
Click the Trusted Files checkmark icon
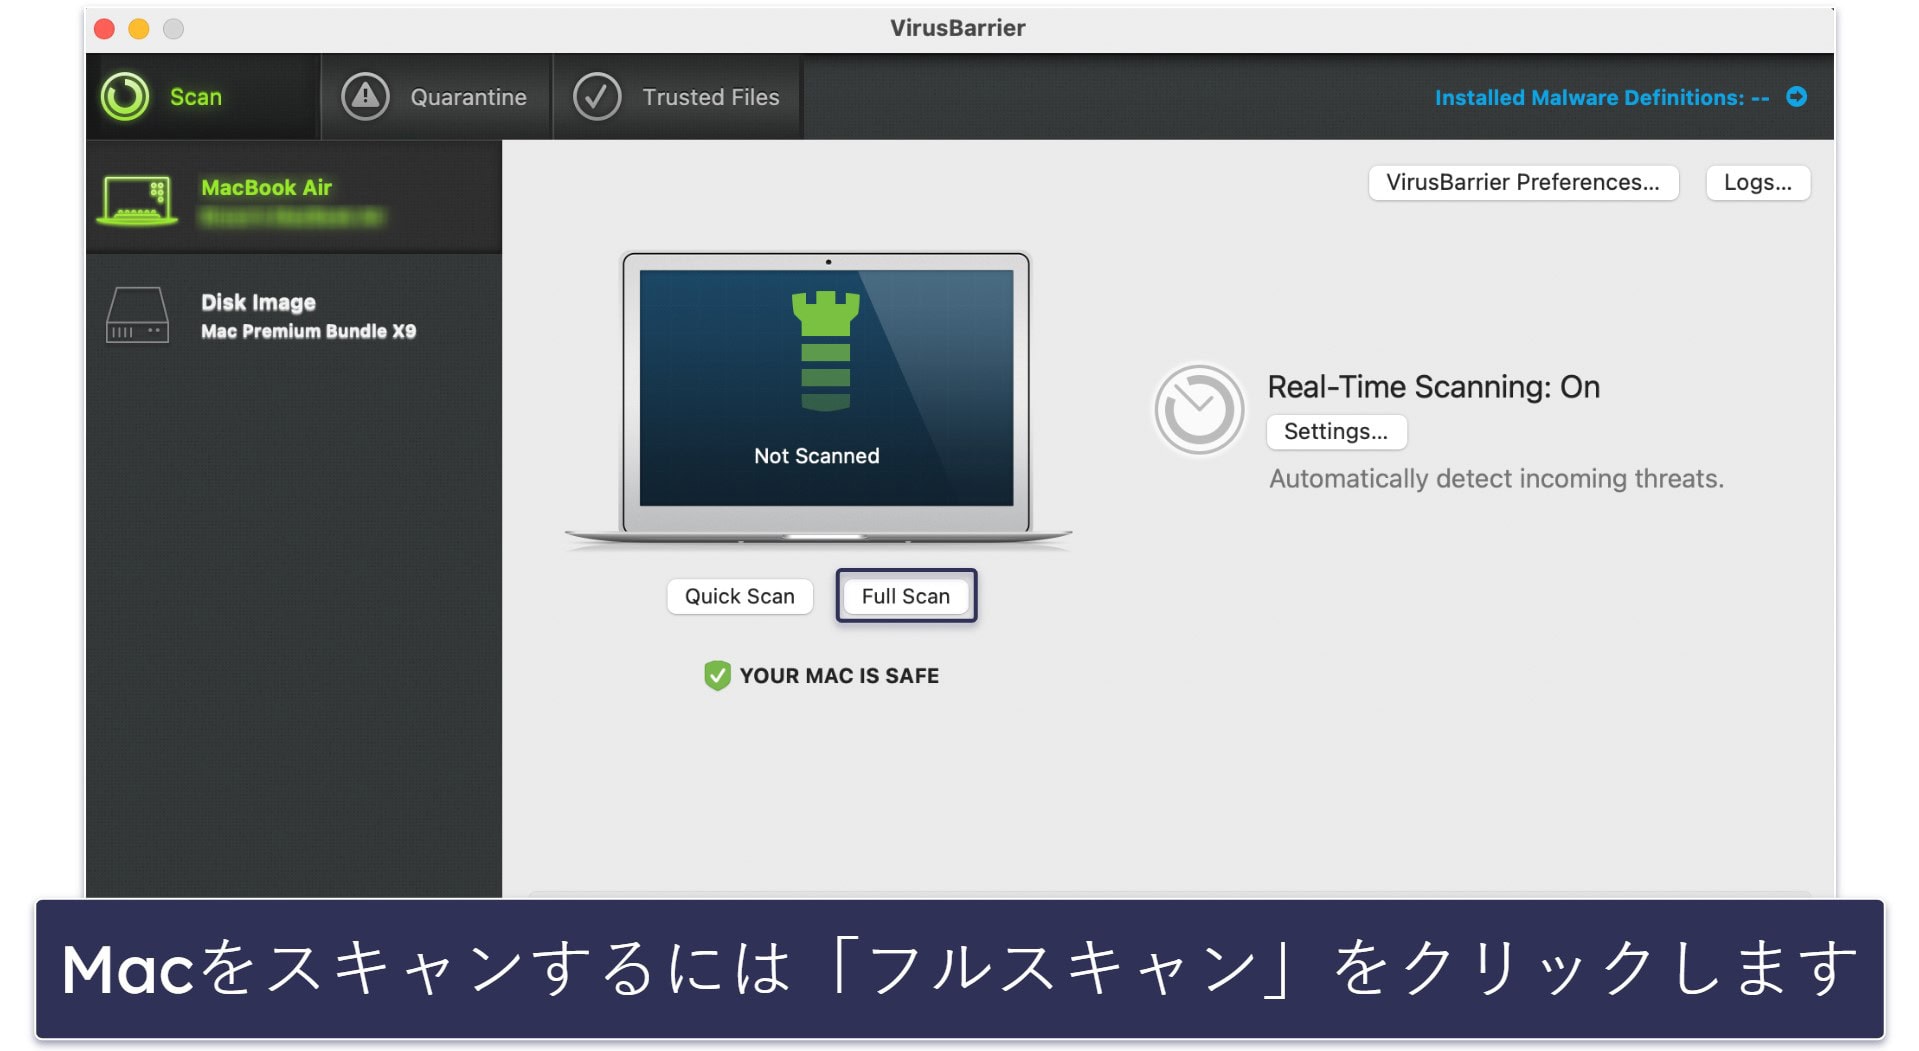[x=597, y=97]
